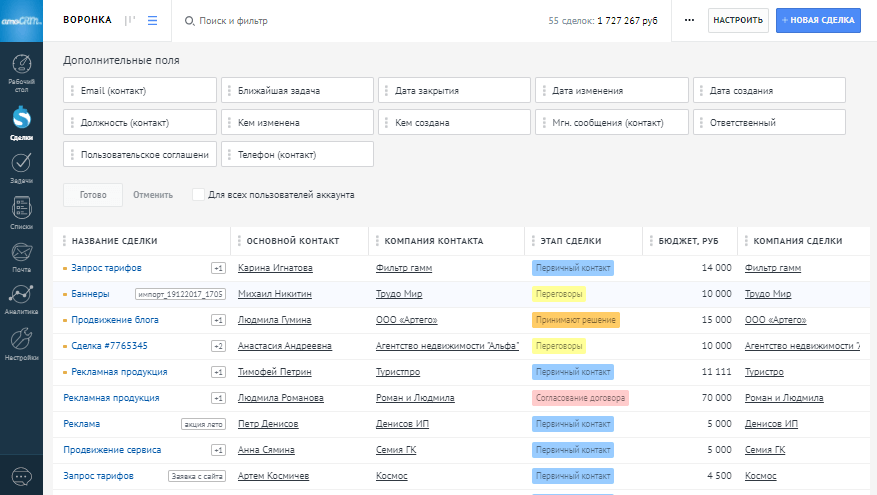Viewport: 877px width, 495px height.
Task: Switch to list view icon next to ВОРОНКА
Action: [153, 20]
